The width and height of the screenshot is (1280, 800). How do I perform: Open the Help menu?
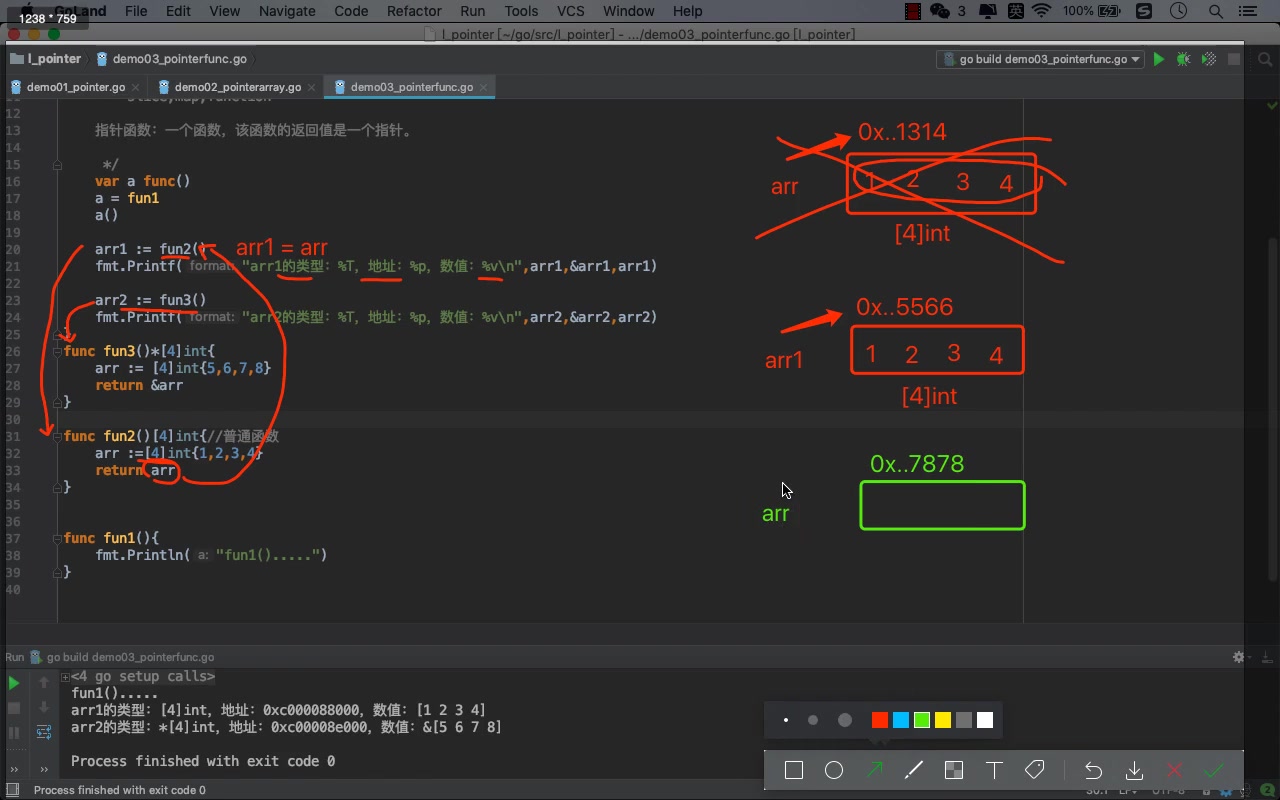point(688,11)
